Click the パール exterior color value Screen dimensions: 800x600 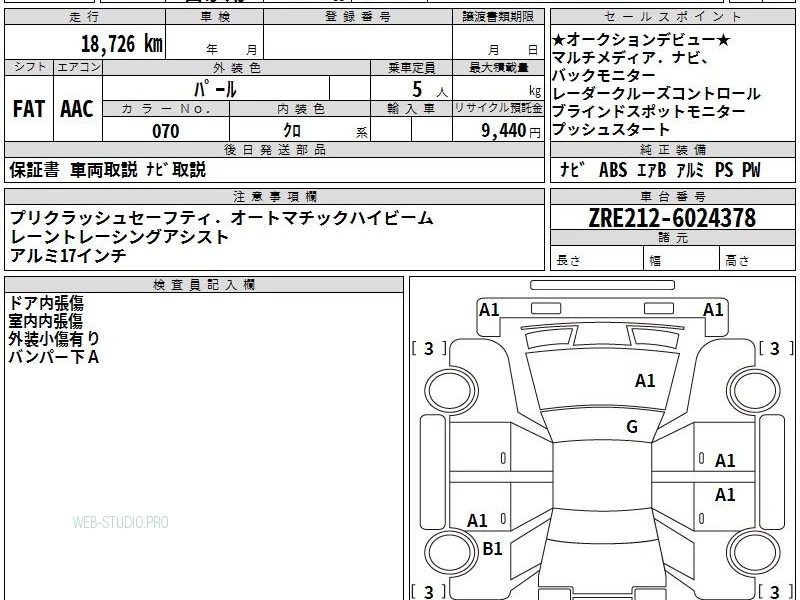(215, 89)
